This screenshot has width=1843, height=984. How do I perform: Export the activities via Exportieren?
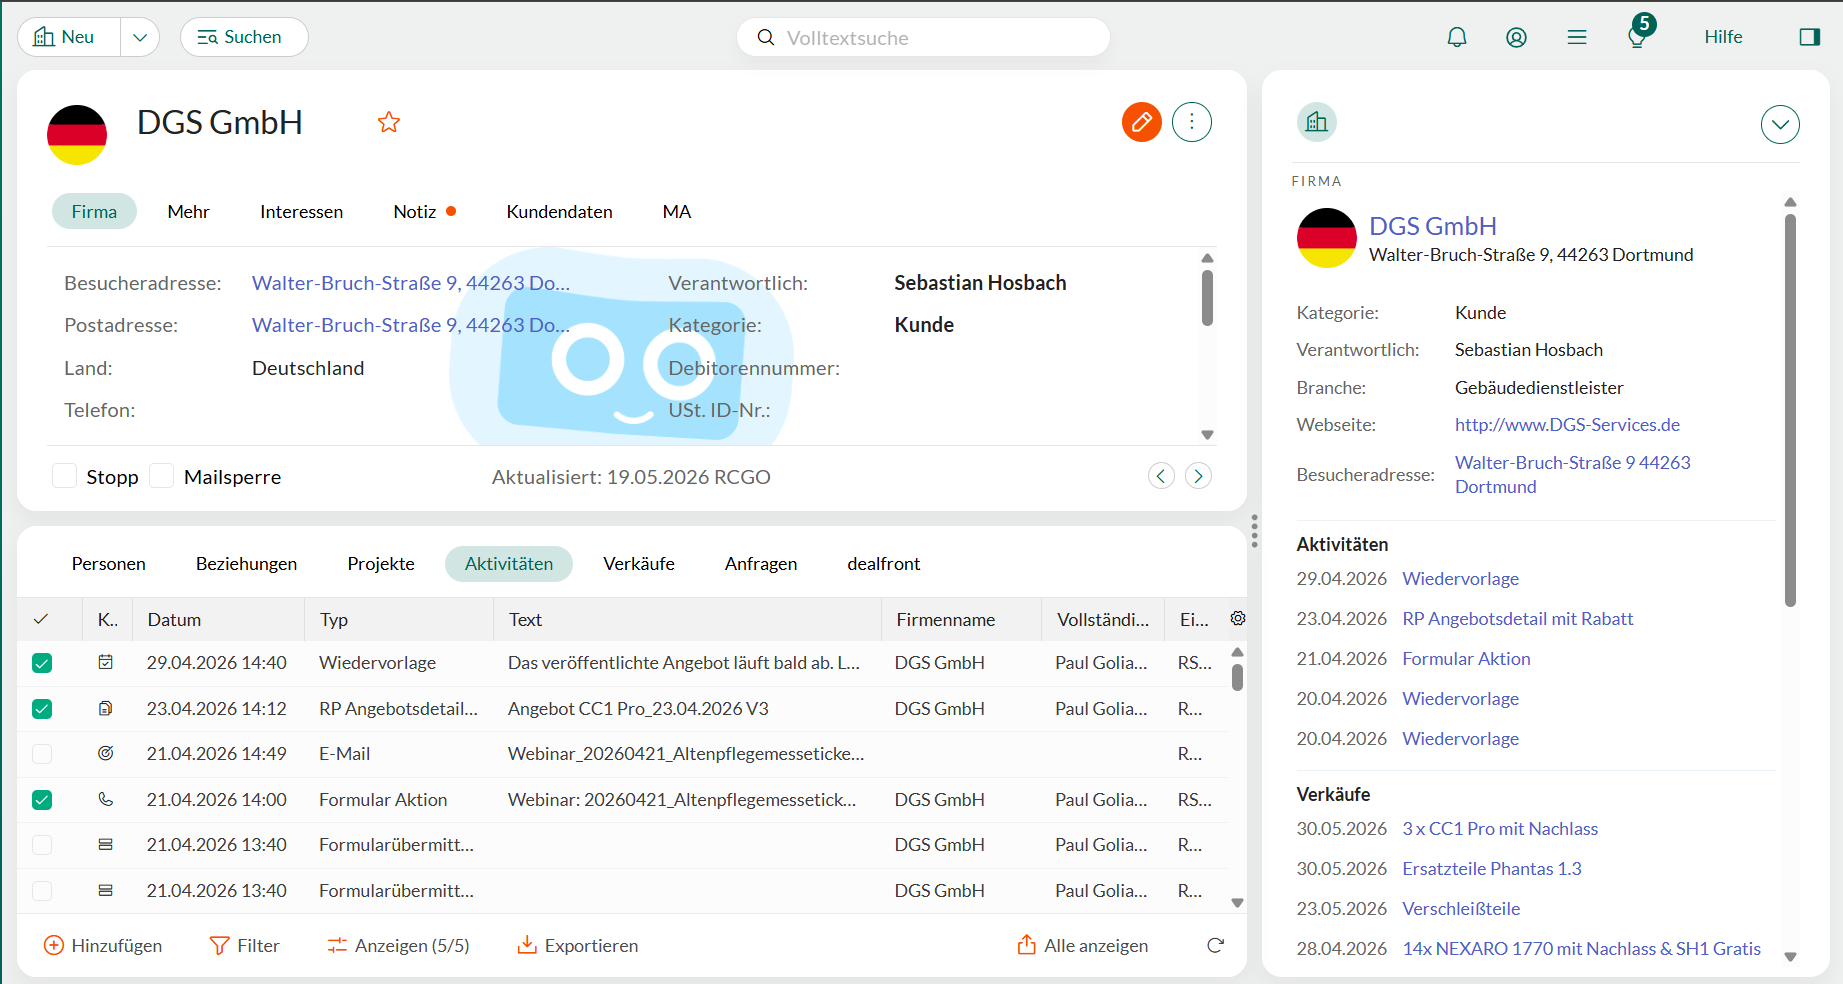pyautogui.click(x=577, y=945)
